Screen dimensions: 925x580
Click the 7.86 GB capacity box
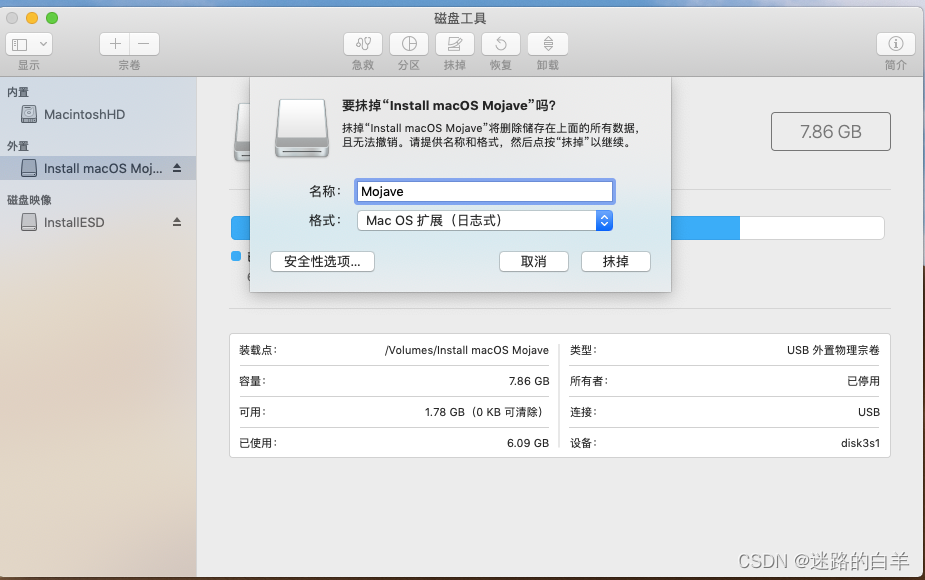(x=831, y=132)
